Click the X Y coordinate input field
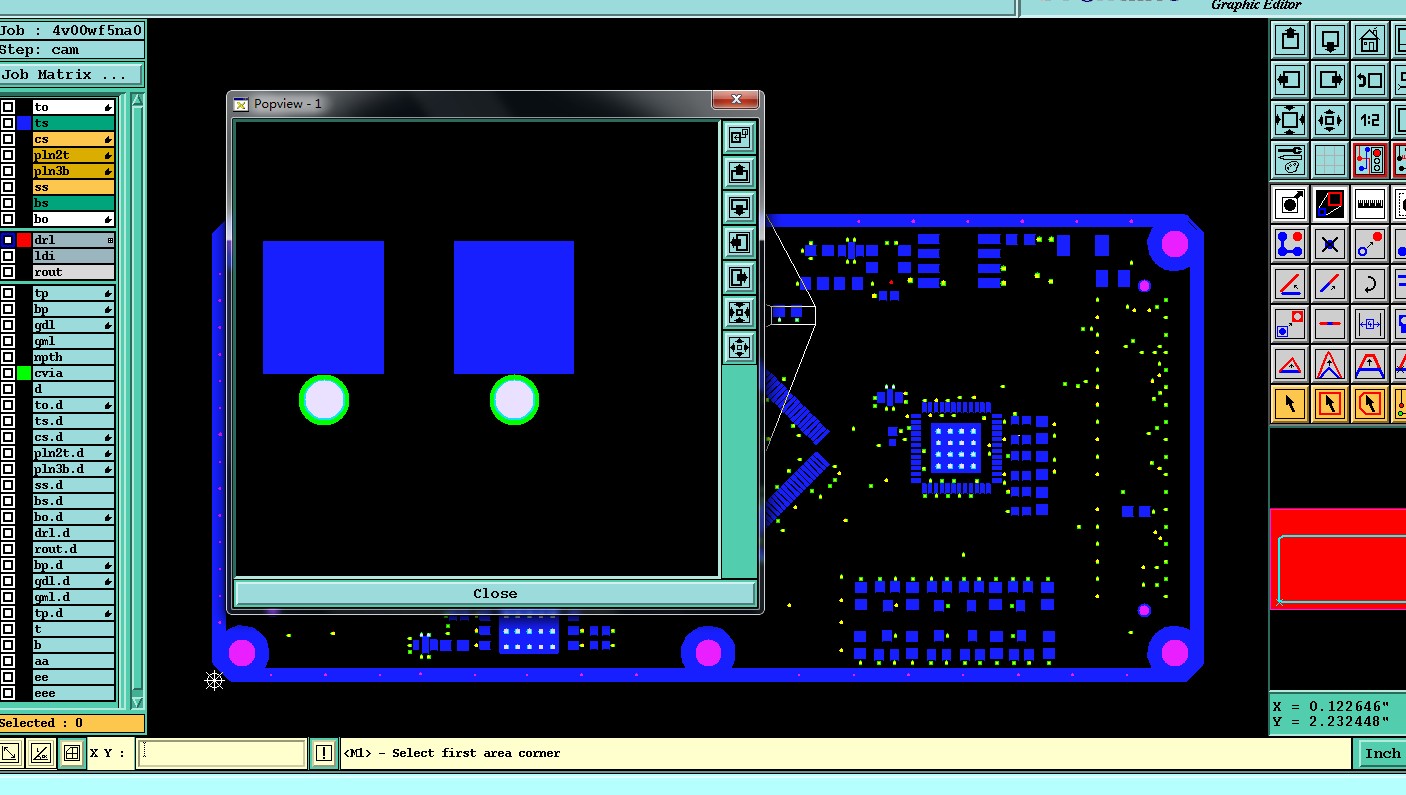Image resolution: width=1406 pixels, height=795 pixels. [221, 753]
